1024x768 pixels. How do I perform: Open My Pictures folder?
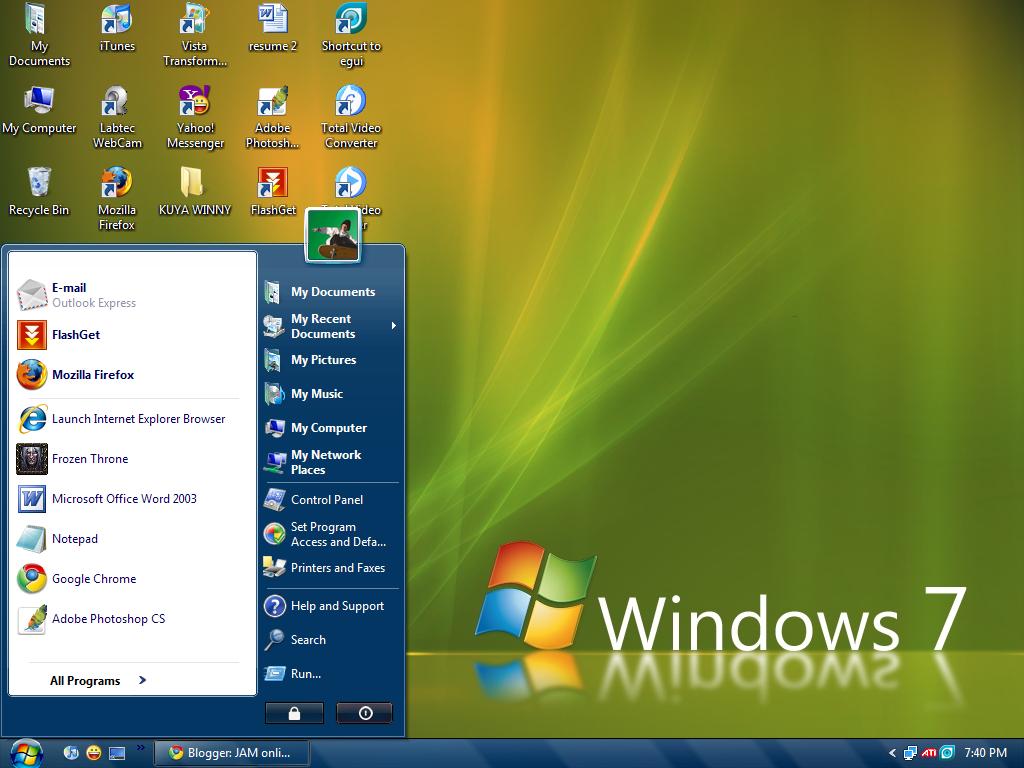(x=330, y=360)
